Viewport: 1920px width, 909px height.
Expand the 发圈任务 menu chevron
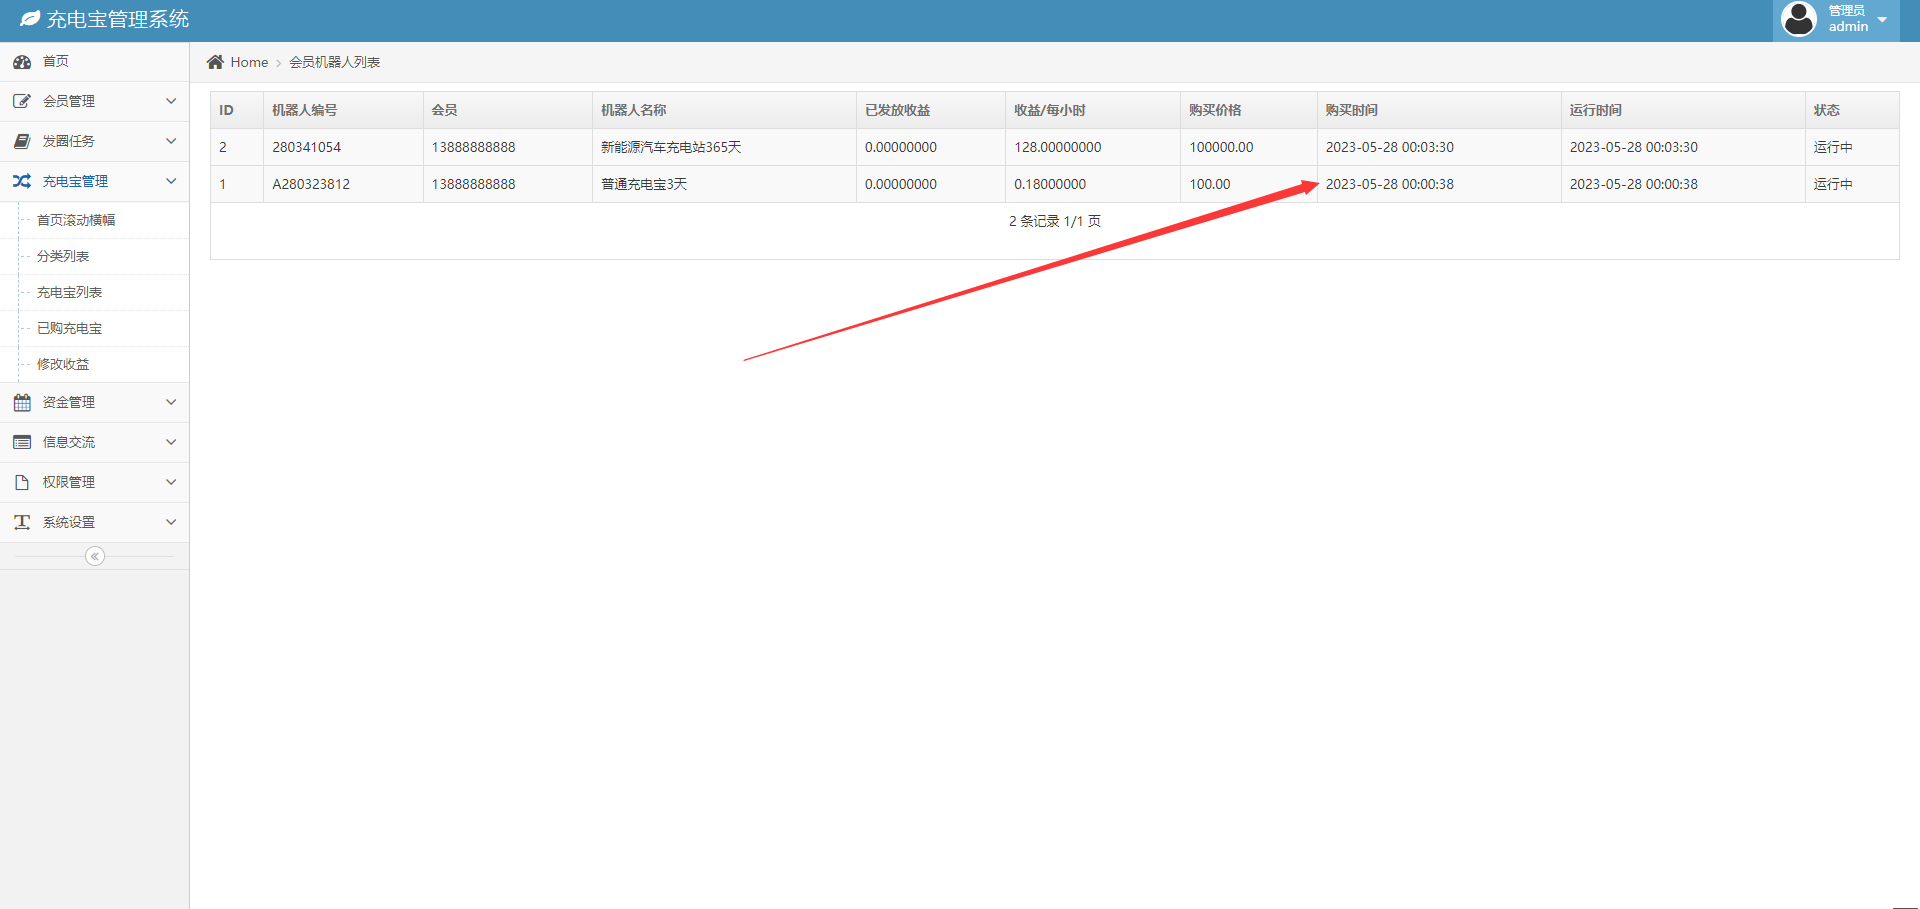171,141
